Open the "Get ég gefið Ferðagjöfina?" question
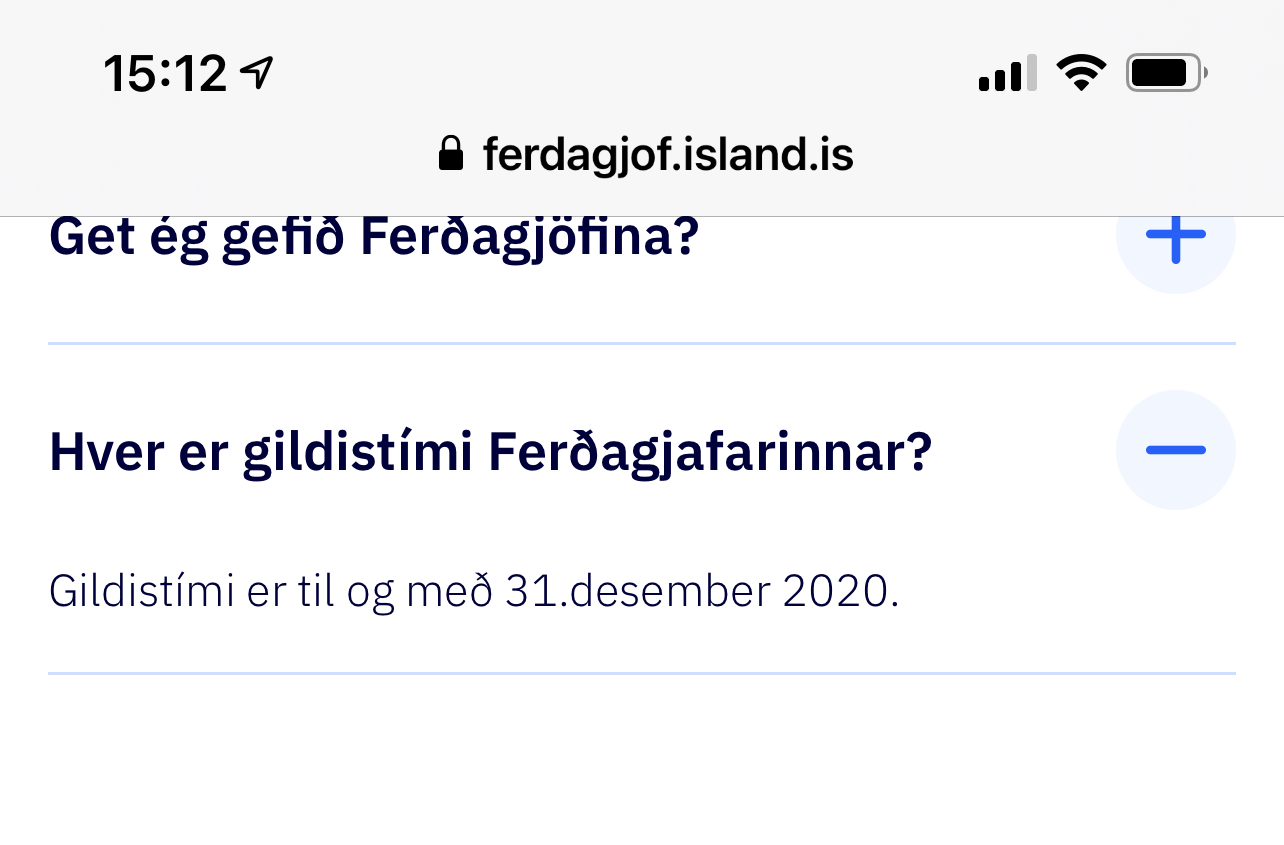The width and height of the screenshot is (1284, 845). [x=372, y=237]
